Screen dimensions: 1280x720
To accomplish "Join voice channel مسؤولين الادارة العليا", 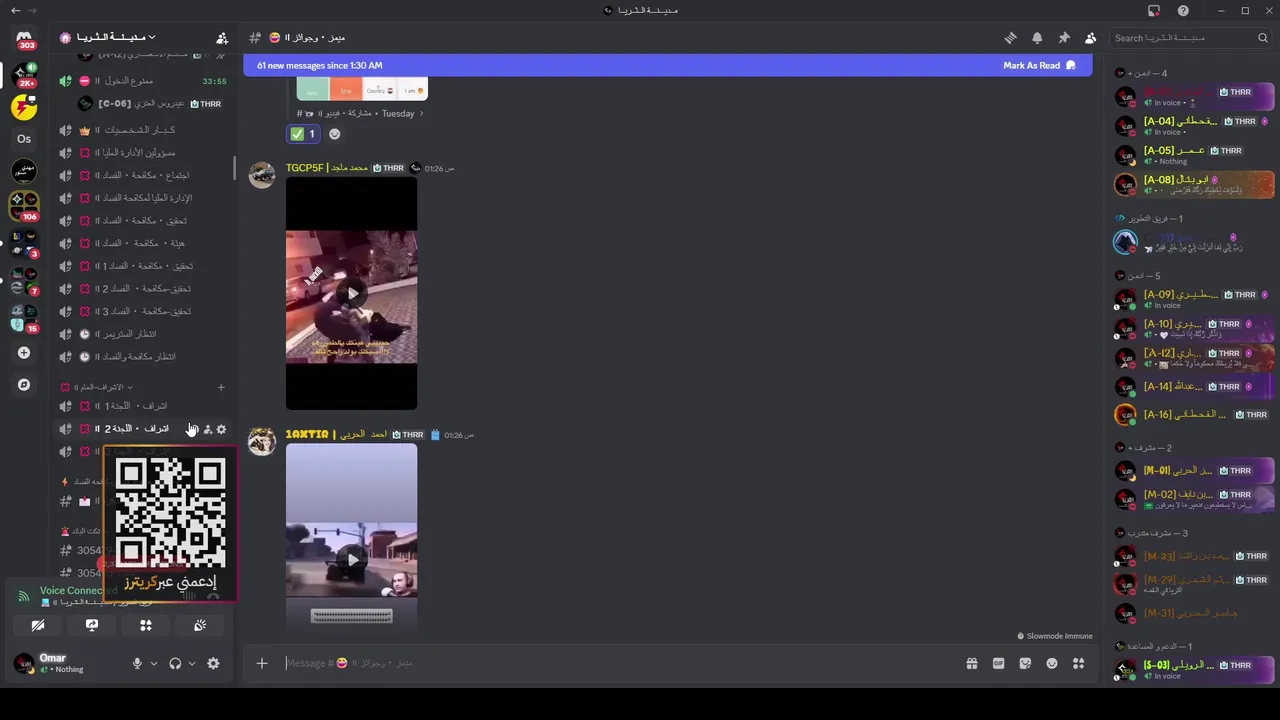I will pyautogui.click(x=140, y=153).
